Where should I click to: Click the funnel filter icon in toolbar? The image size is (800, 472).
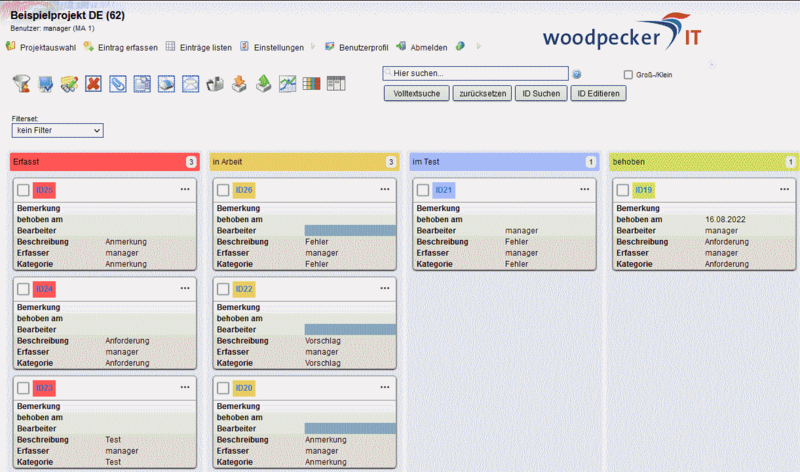(x=22, y=84)
